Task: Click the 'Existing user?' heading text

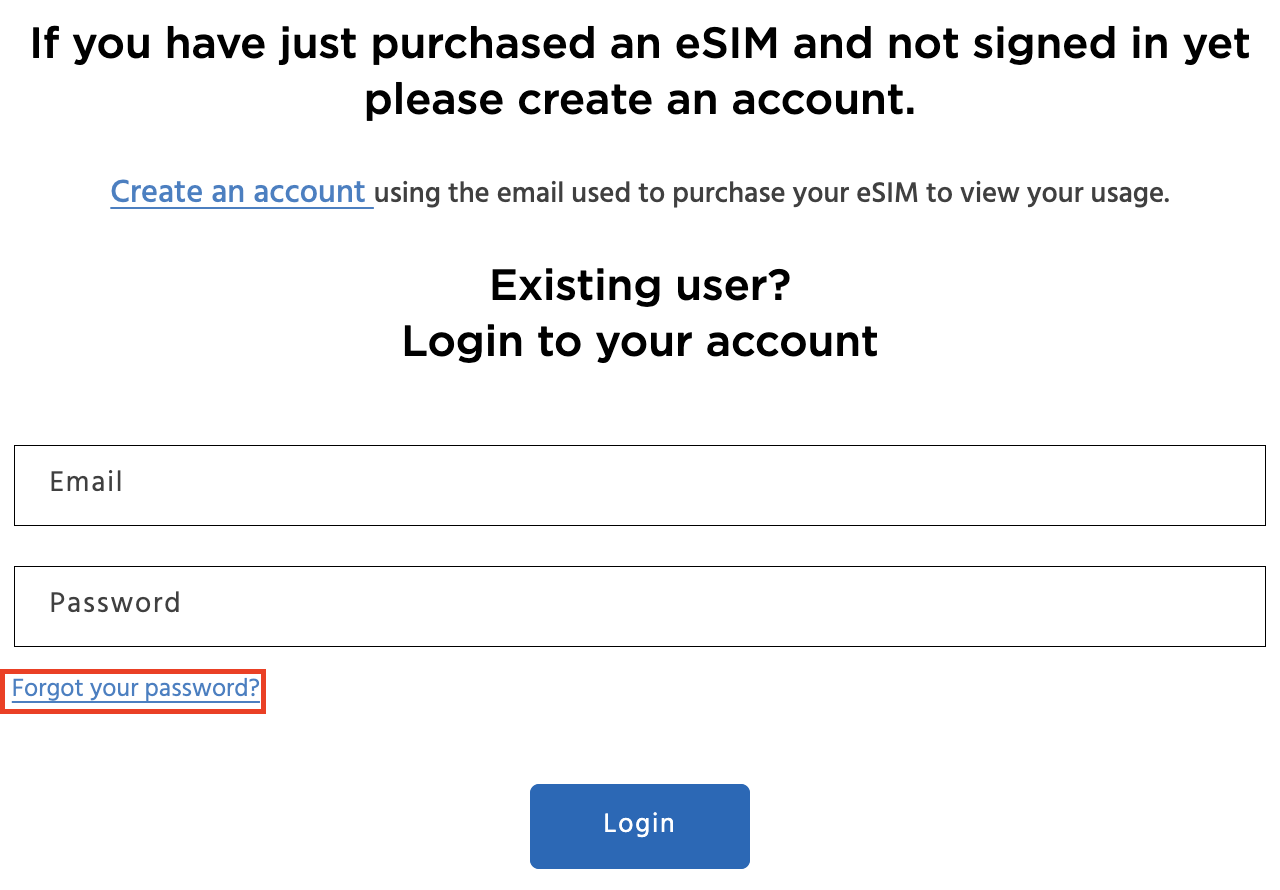Action: click(640, 286)
